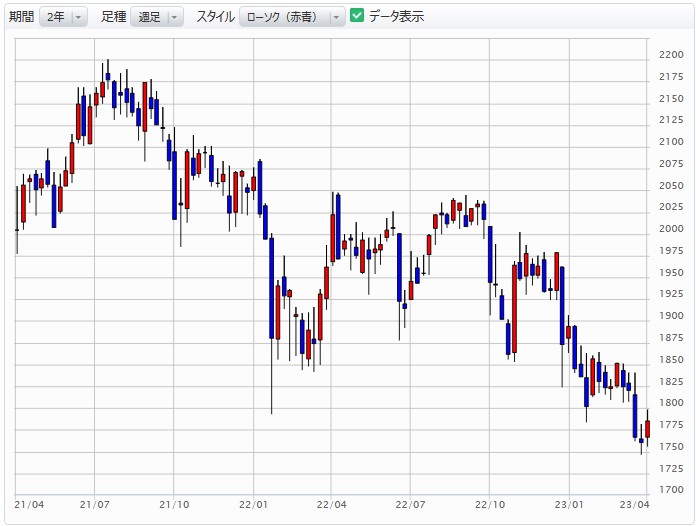Click the 23/01 date axis label
The image size is (696, 526).
(569, 505)
